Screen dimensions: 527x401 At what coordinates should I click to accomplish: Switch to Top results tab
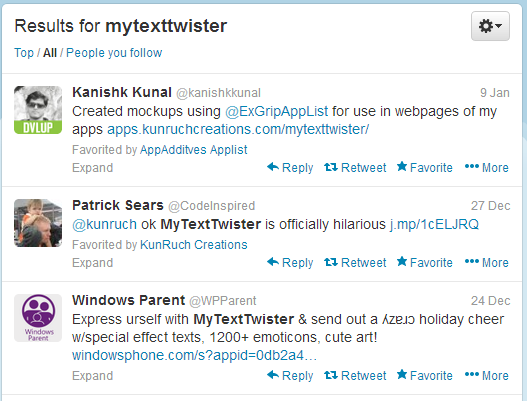click(x=24, y=53)
